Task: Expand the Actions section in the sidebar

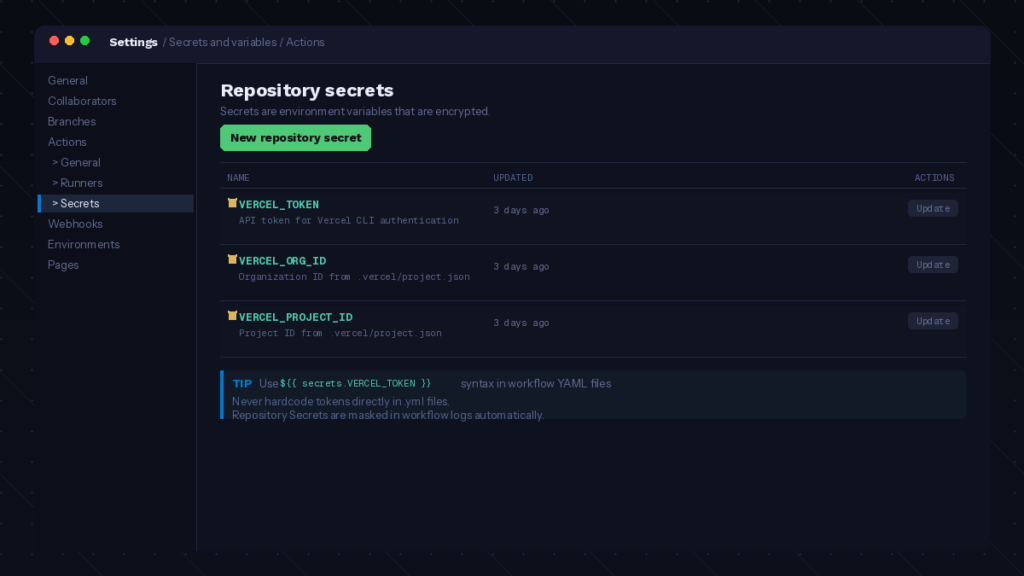Action: coord(67,141)
